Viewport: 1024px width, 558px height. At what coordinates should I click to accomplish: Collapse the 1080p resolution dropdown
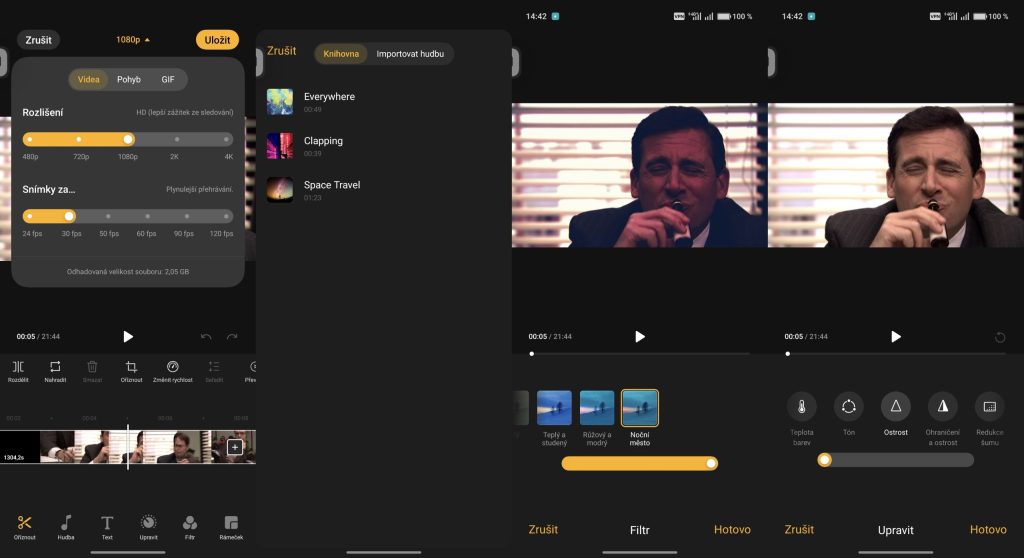pos(133,40)
